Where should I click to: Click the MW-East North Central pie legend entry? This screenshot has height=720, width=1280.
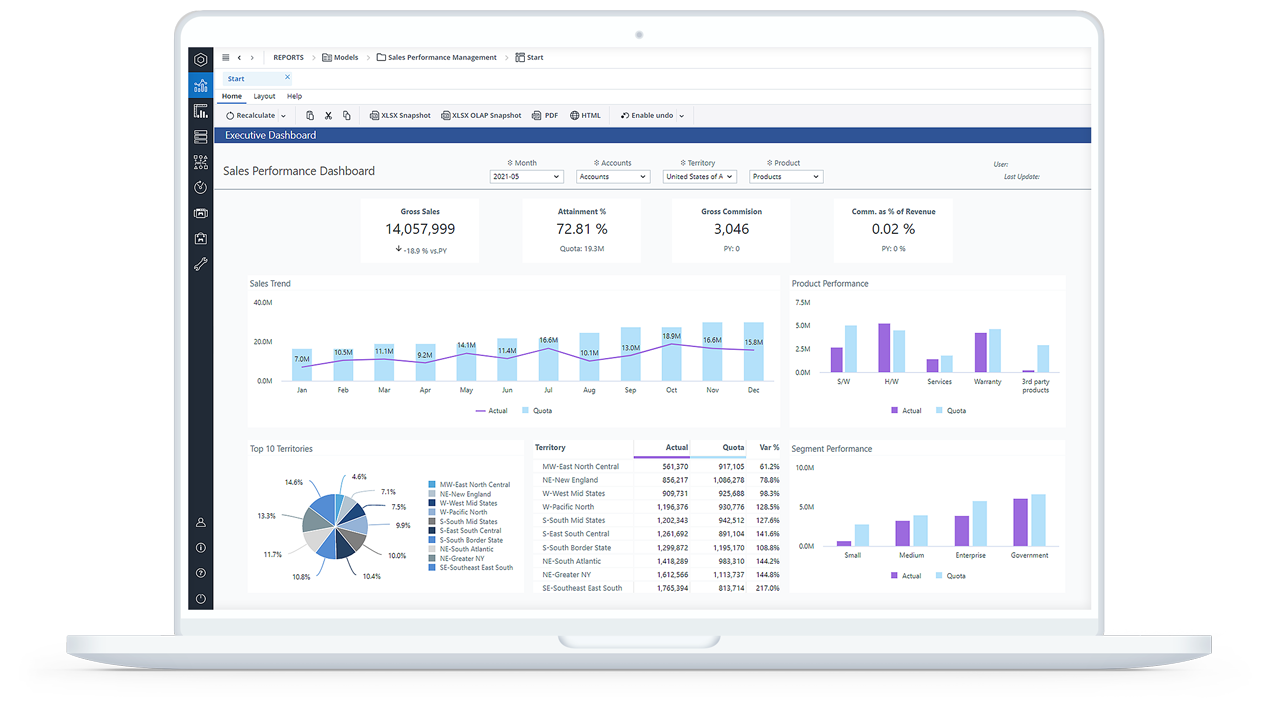pos(468,485)
